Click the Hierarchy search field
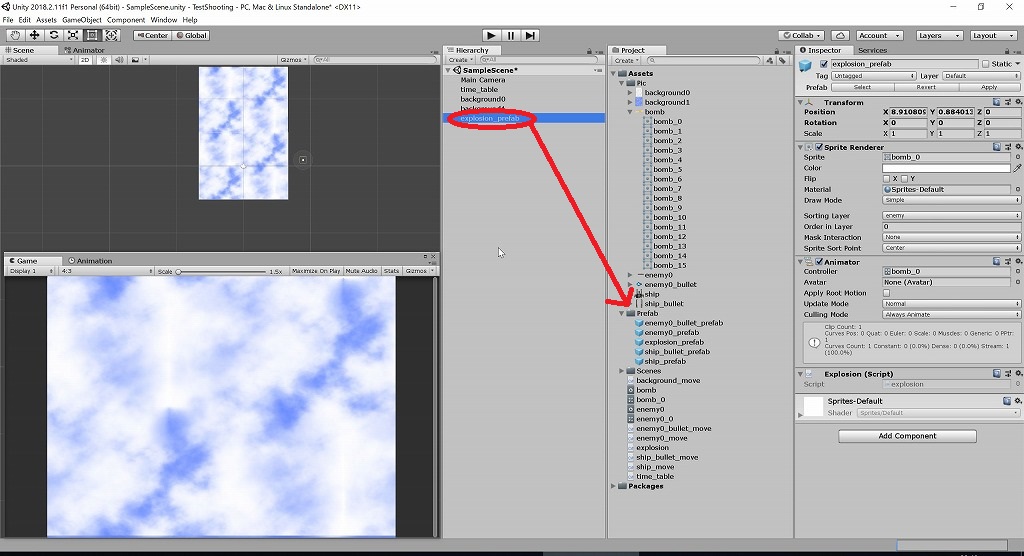1024x556 pixels. (539, 60)
